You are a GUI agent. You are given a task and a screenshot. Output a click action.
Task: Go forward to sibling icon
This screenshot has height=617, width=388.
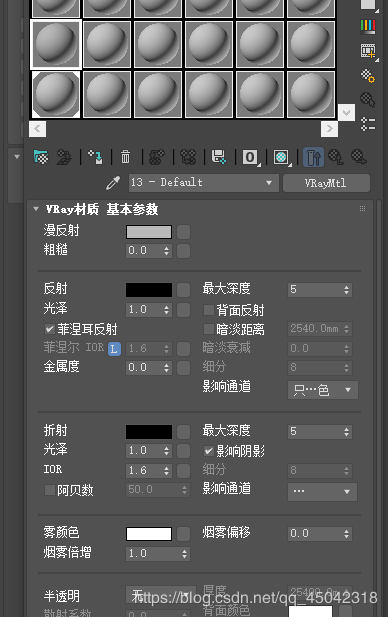tap(358, 157)
